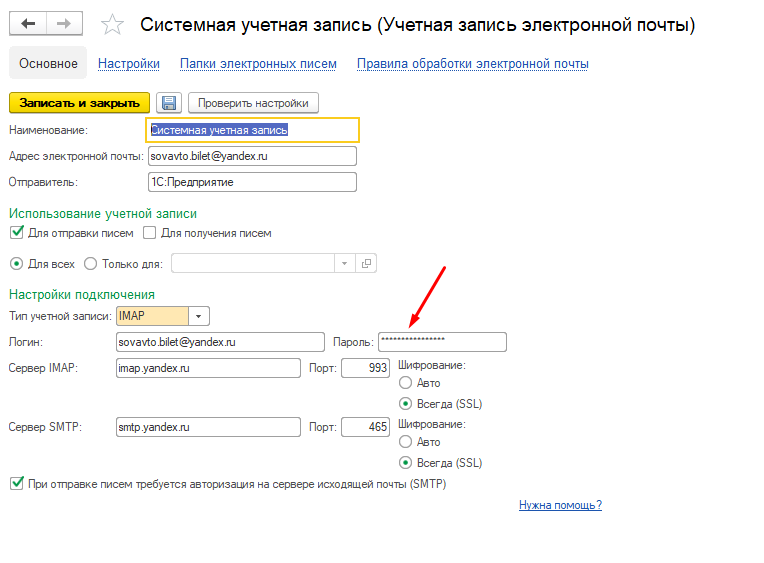
Task: Select the Только для radio button
Action: pyautogui.click(x=91, y=263)
